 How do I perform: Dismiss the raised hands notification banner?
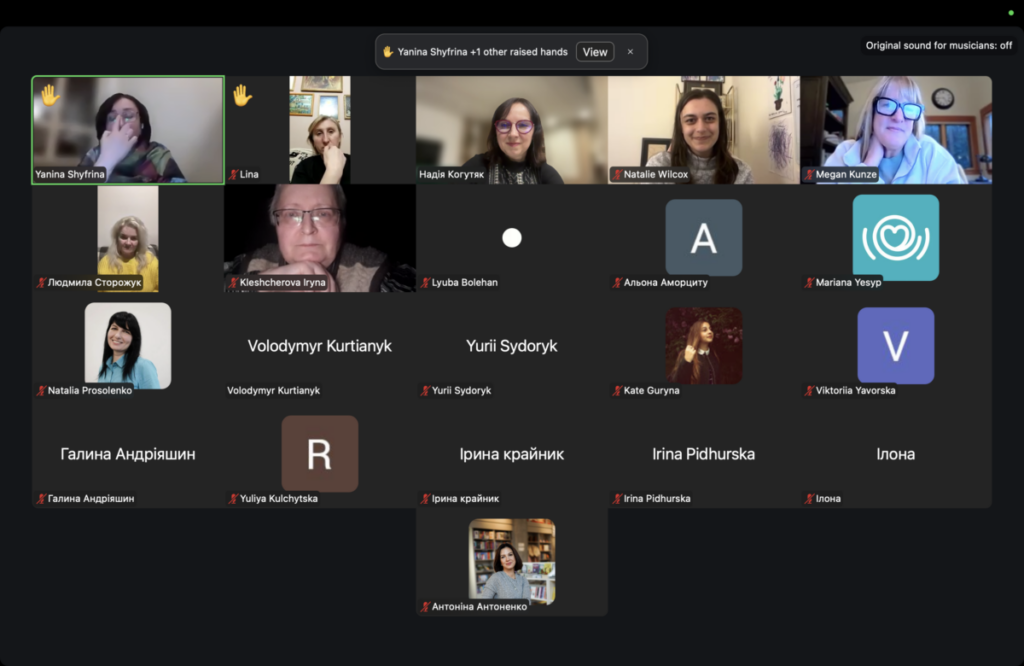tap(630, 52)
